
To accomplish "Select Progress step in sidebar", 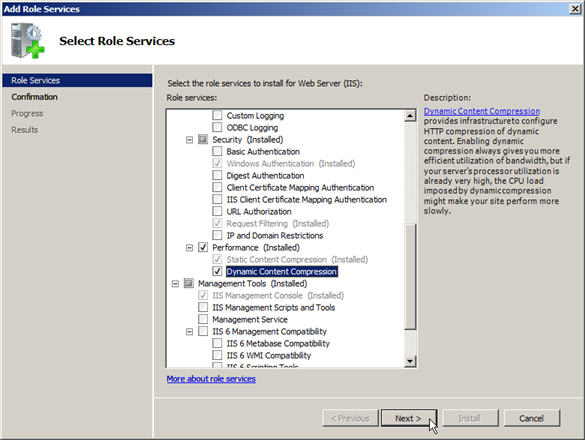I will 27,113.
